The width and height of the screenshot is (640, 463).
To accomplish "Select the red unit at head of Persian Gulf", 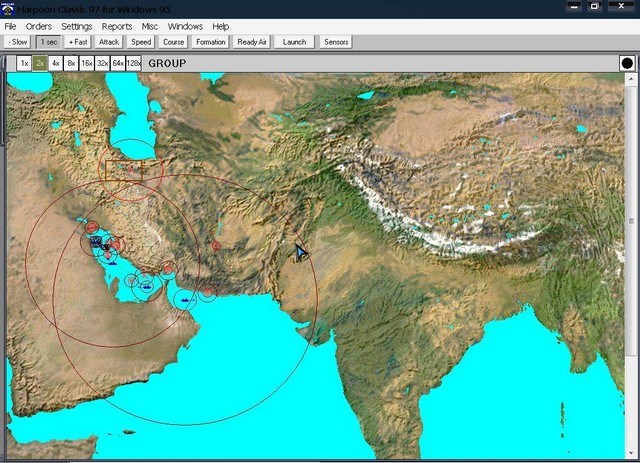I will tap(92, 228).
